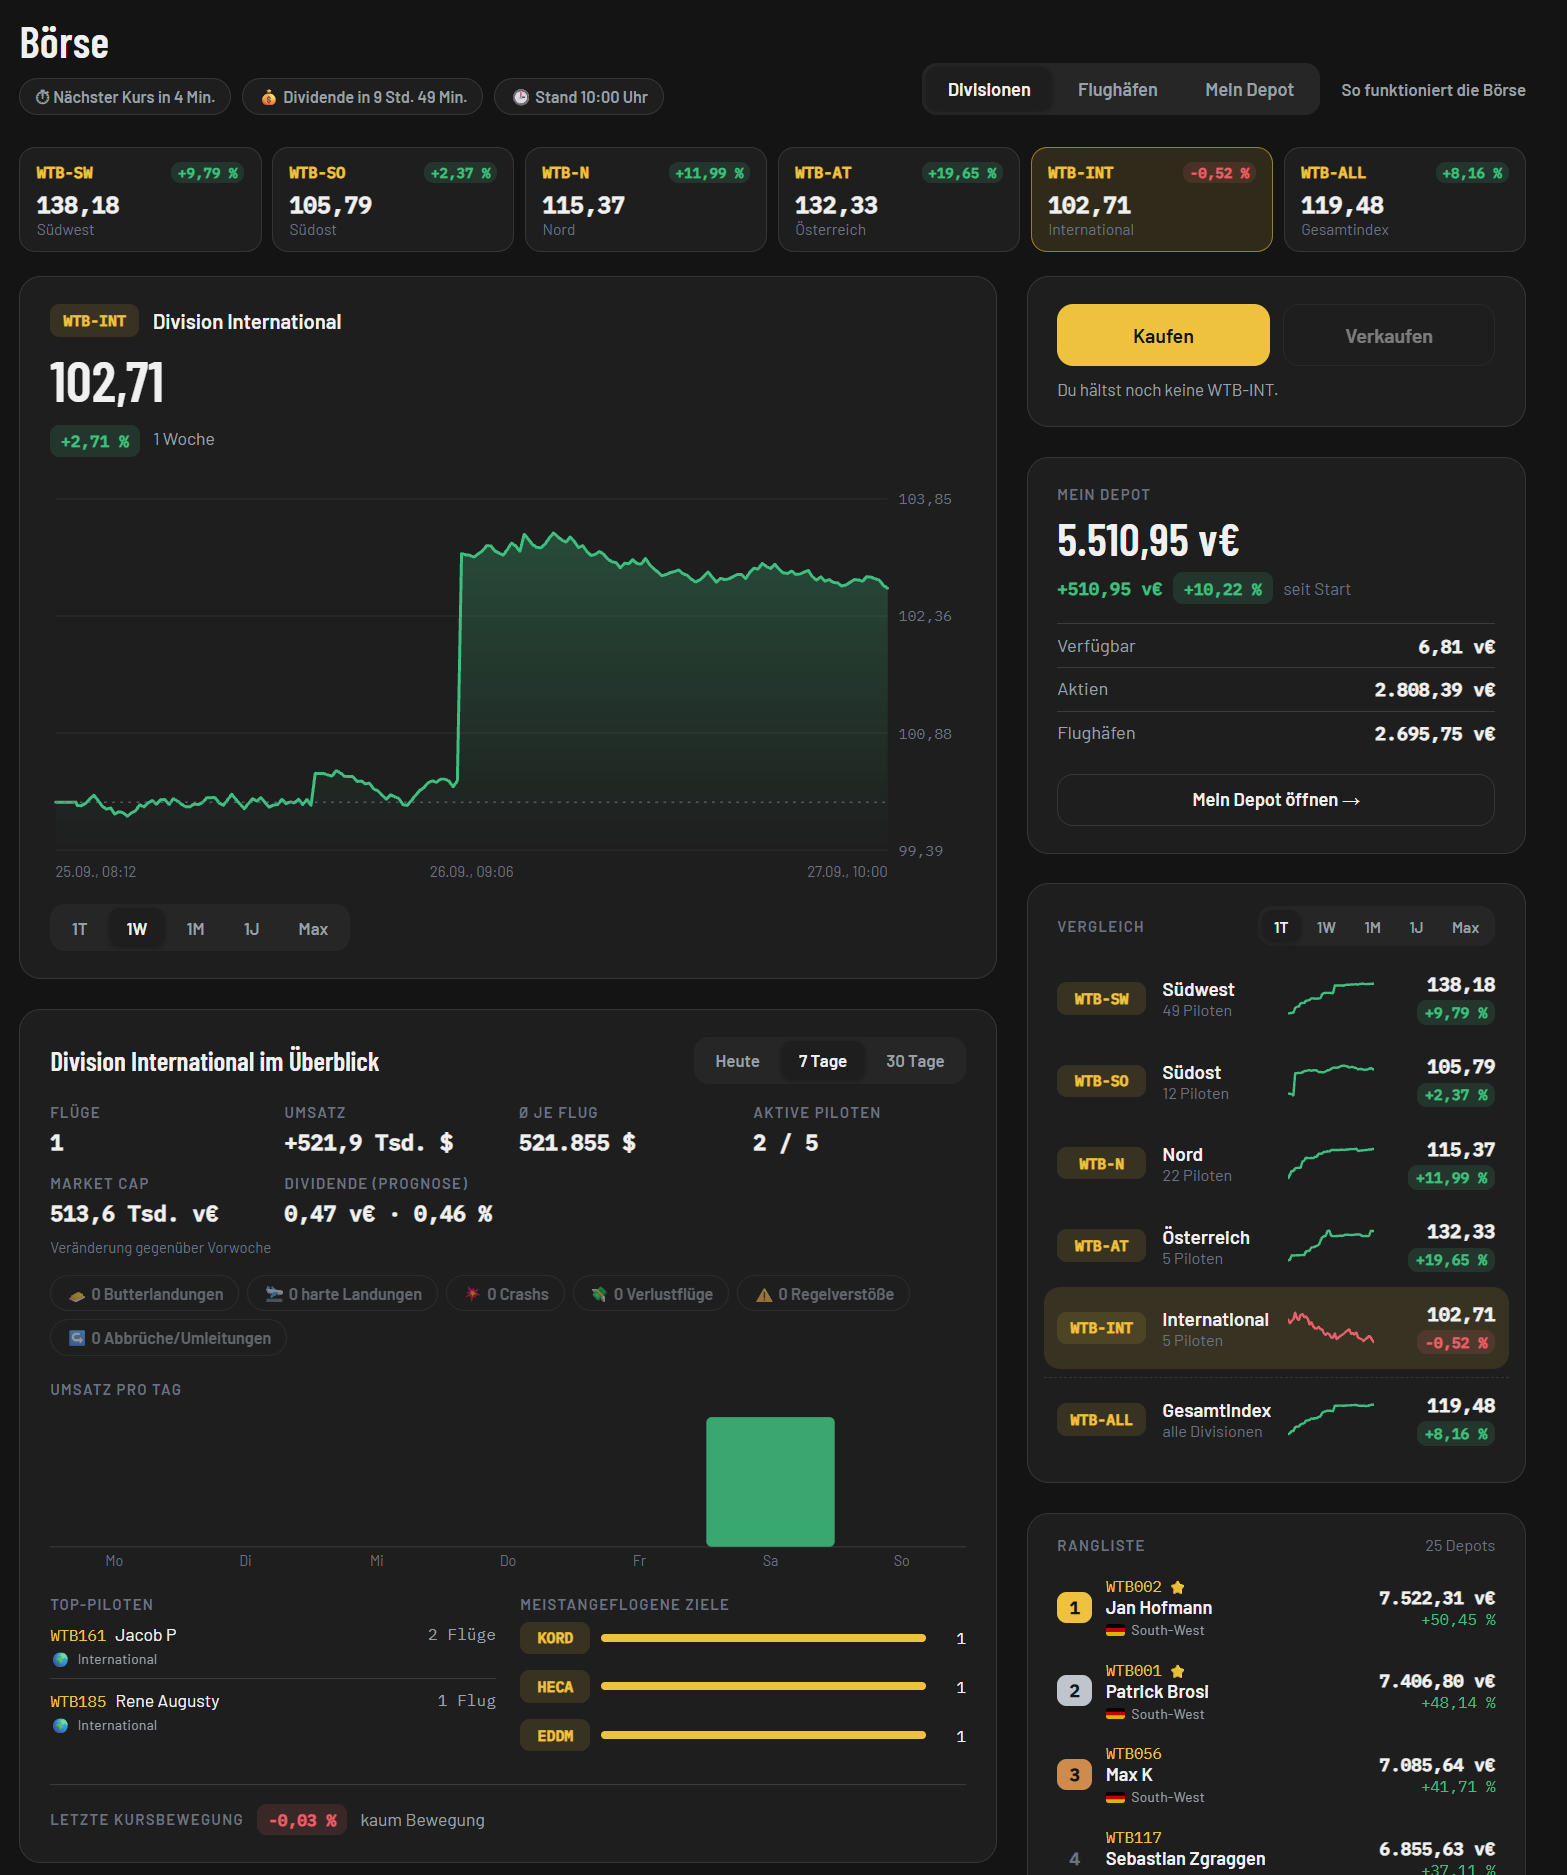Image resolution: width=1567 pixels, height=1875 pixels.
Task: Select the WTB-ALL Gesamtindex card
Action: 1404,199
